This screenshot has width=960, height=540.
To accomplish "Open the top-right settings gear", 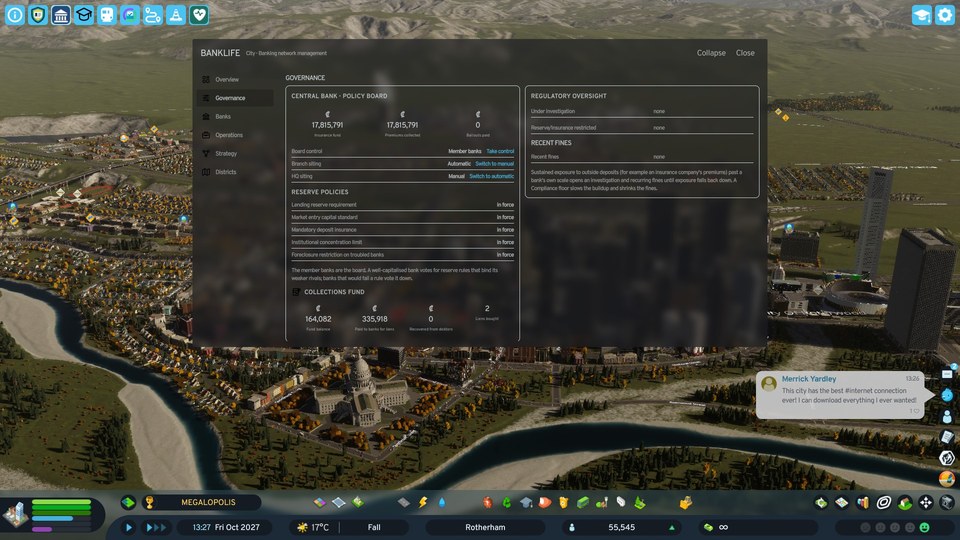I will (945, 15).
